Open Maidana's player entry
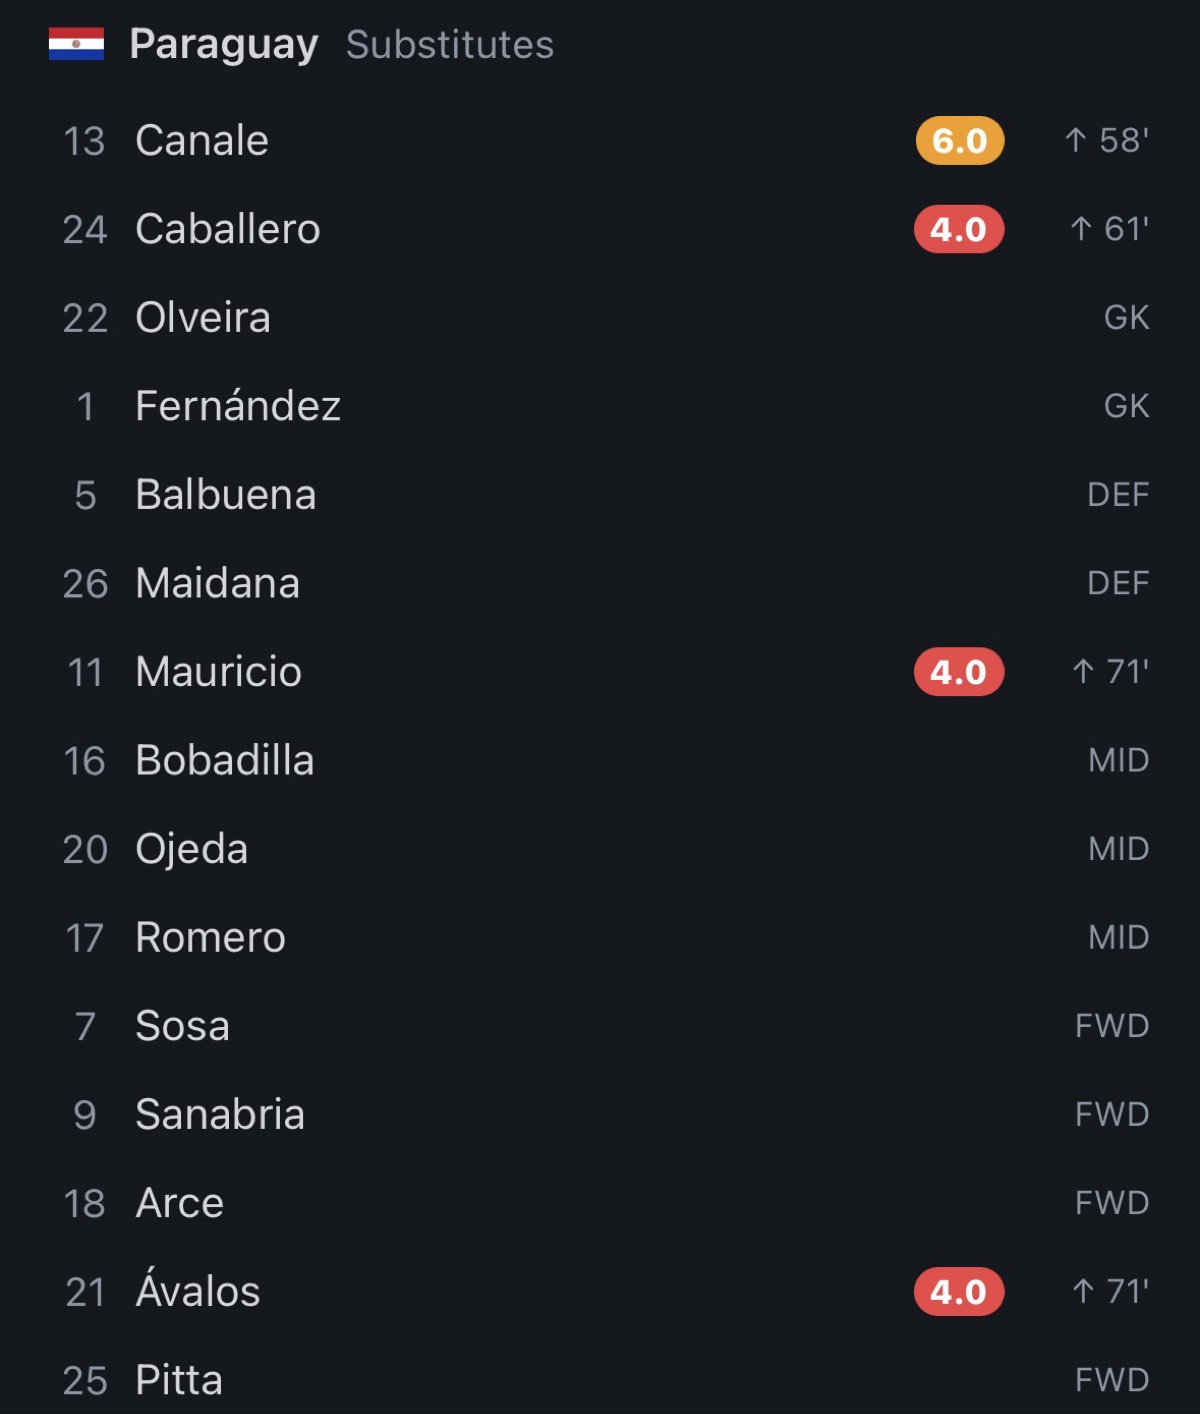This screenshot has width=1200, height=1414. click(600, 583)
